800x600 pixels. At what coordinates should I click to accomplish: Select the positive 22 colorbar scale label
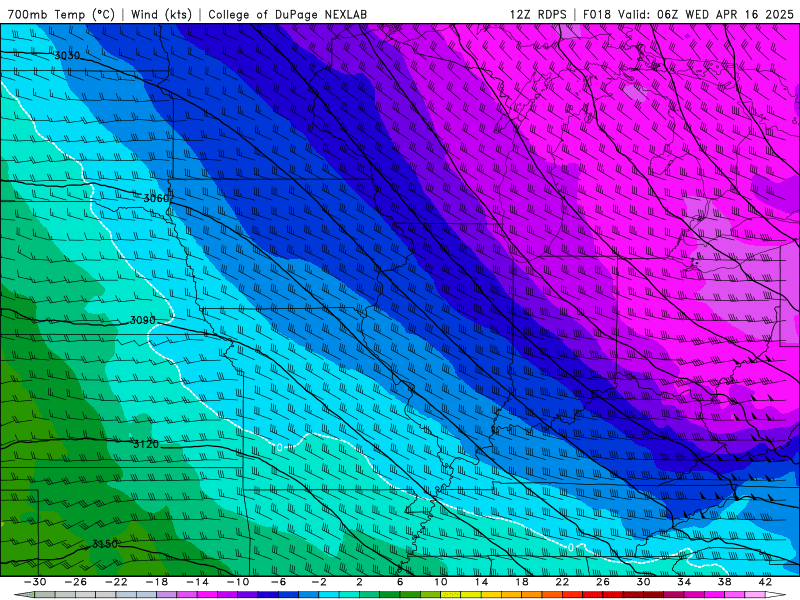pyautogui.click(x=562, y=582)
